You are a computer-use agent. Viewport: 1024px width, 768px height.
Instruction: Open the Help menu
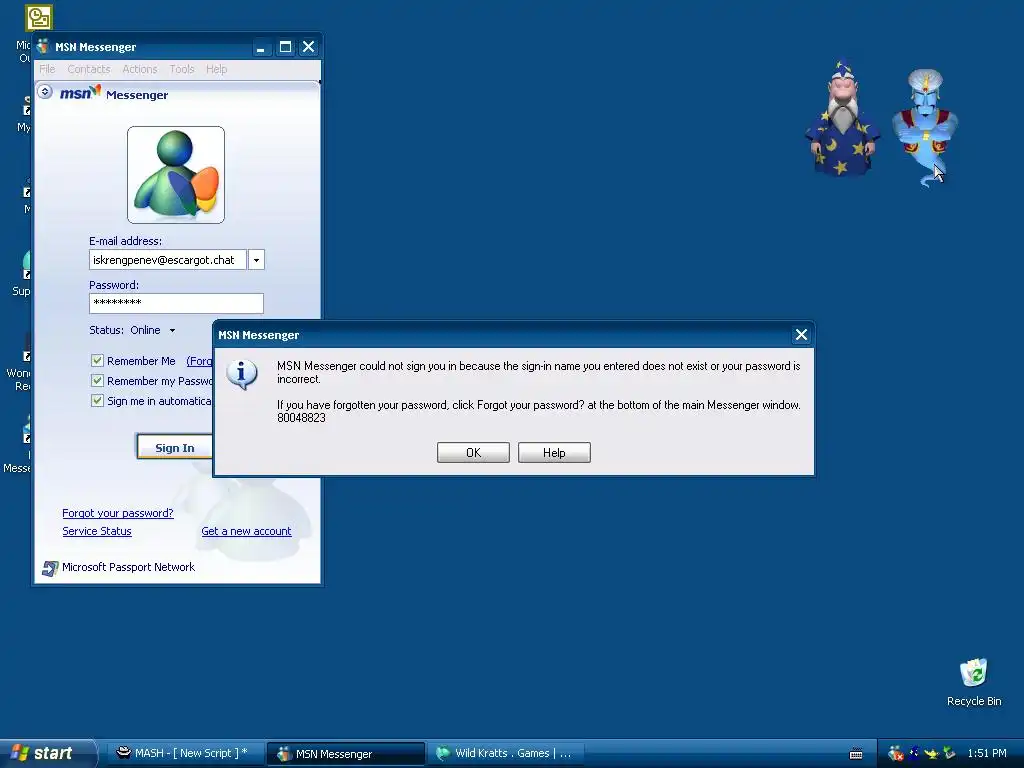pyautogui.click(x=216, y=69)
